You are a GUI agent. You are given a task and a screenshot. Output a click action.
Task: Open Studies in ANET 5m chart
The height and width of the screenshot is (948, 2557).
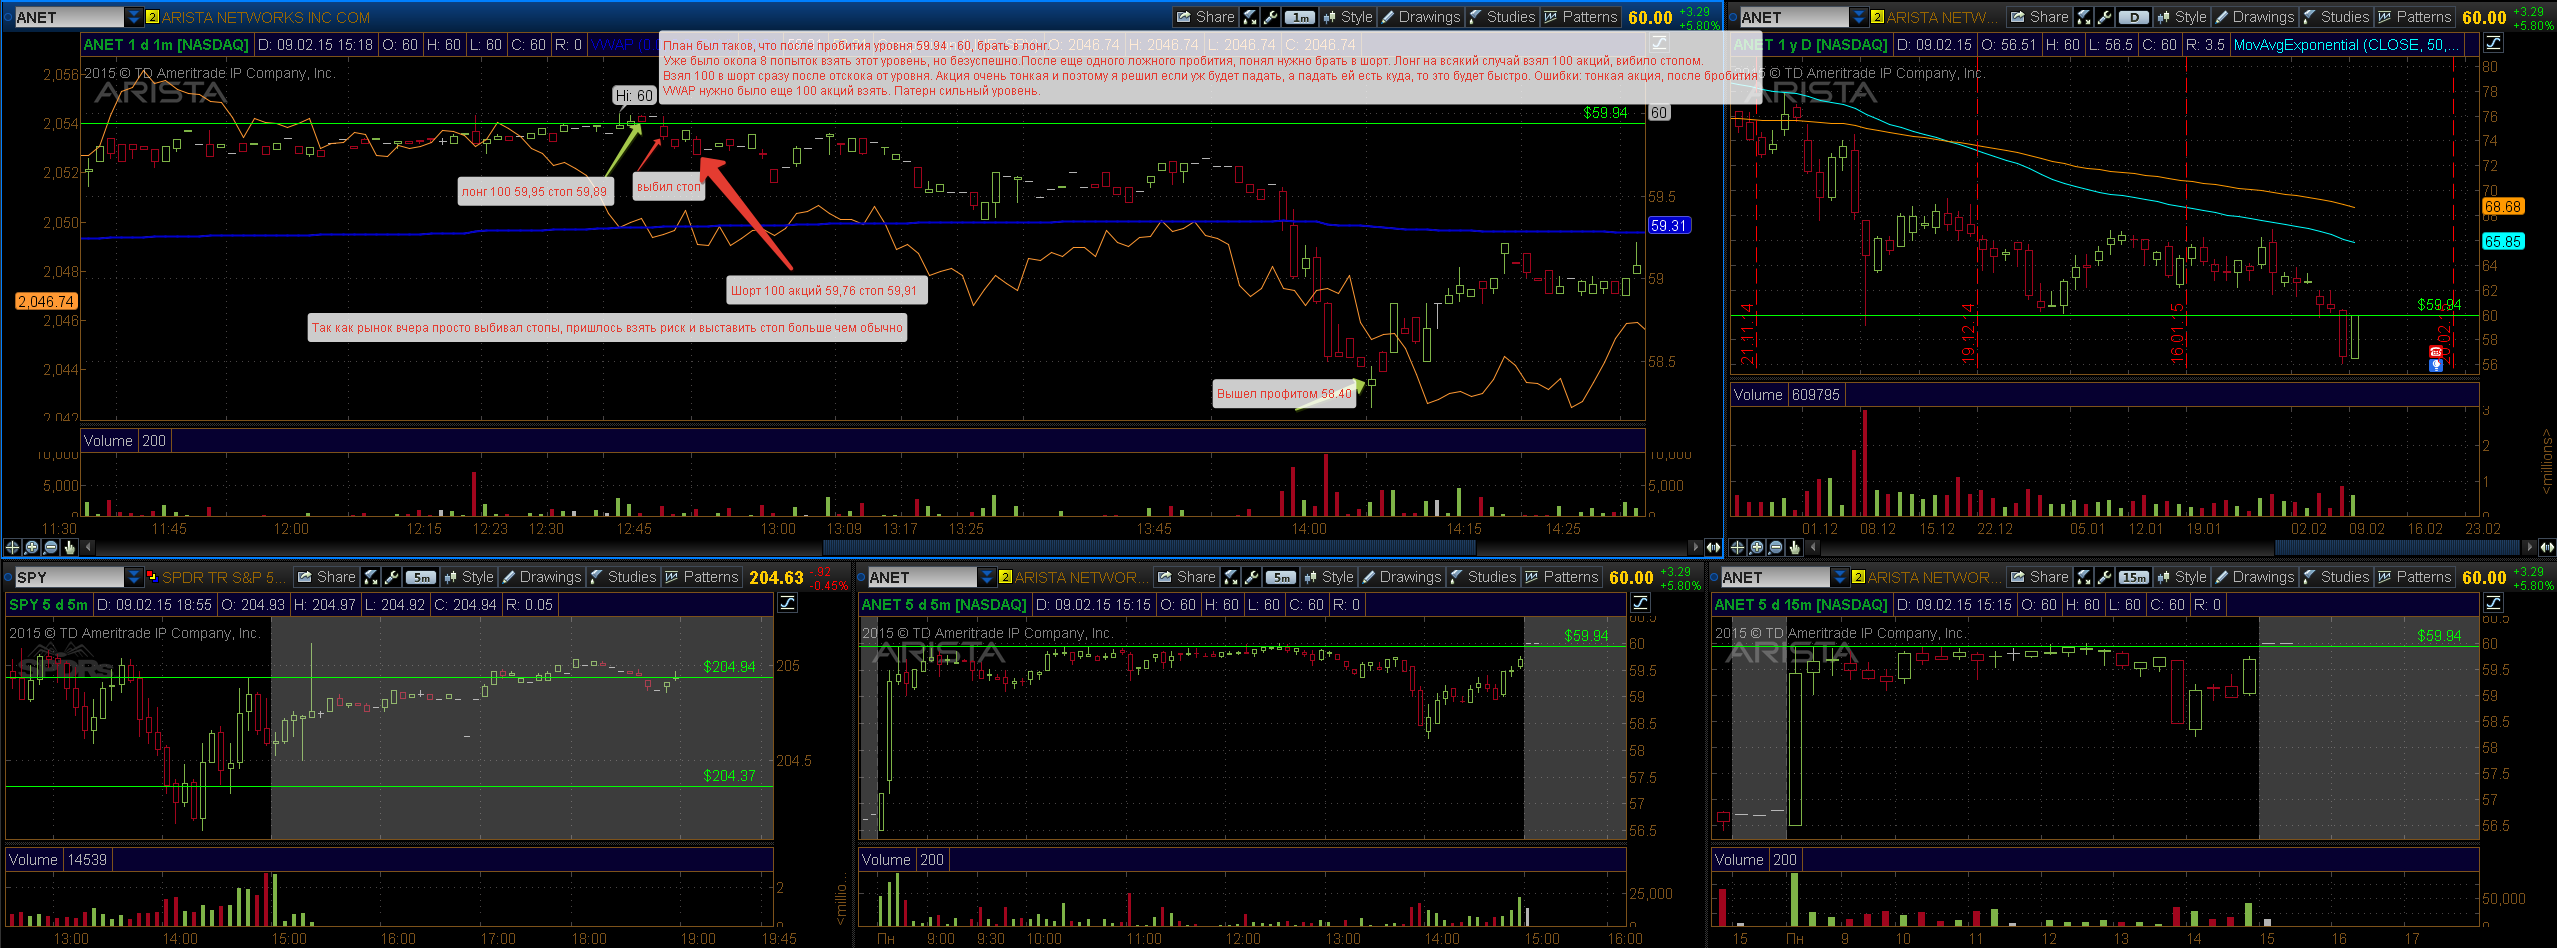pos(1482,577)
